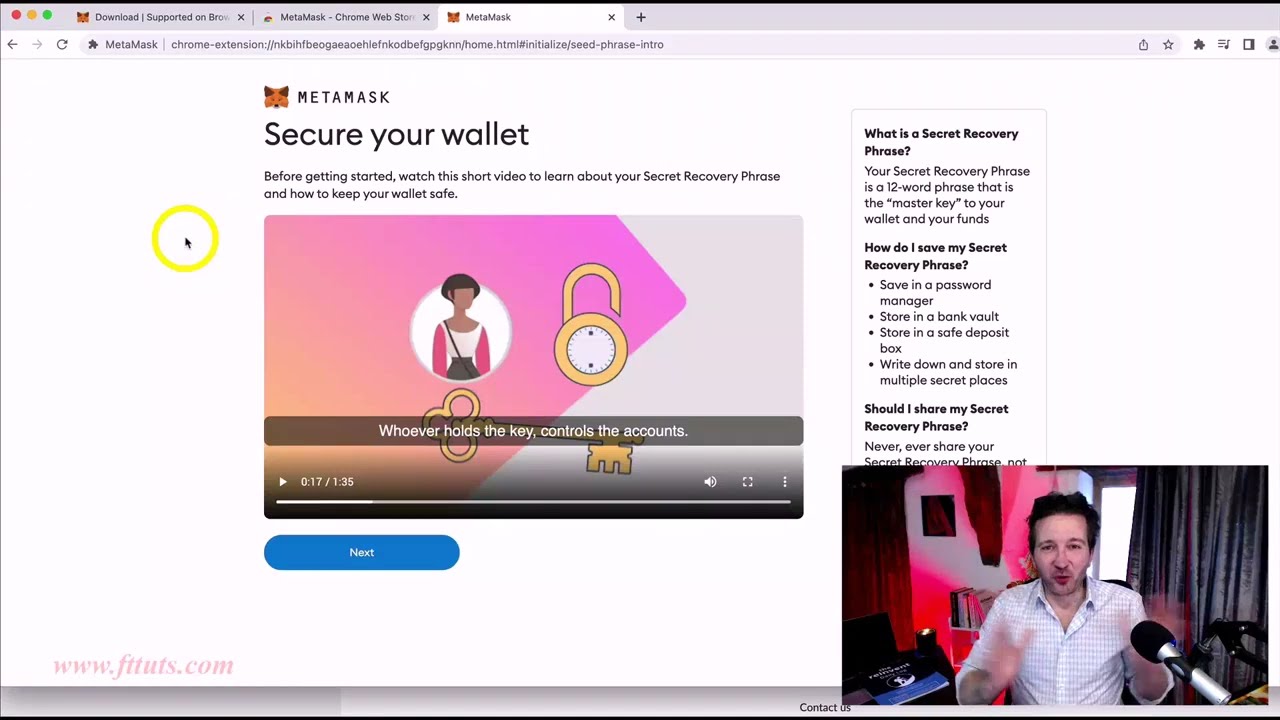
Task: Close the active MetaMask tab
Action: pyautogui.click(x=611, y=17)
